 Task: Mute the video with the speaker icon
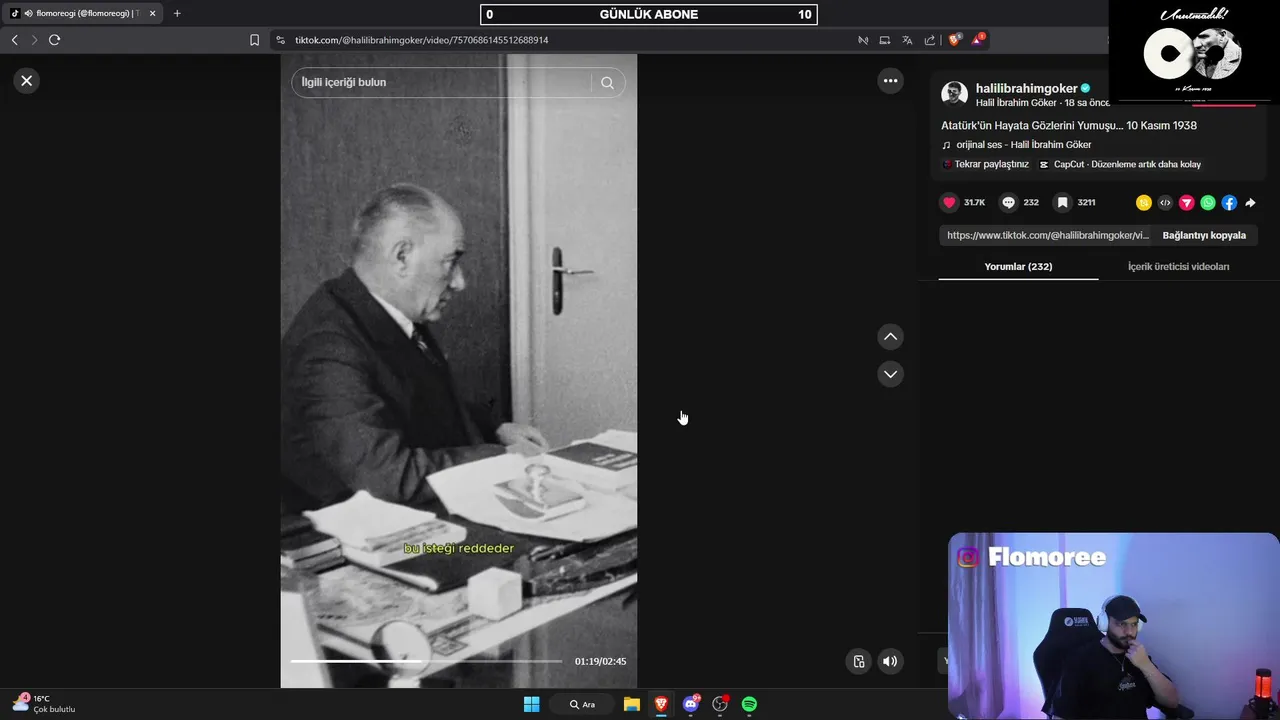(x=890, y=661)
